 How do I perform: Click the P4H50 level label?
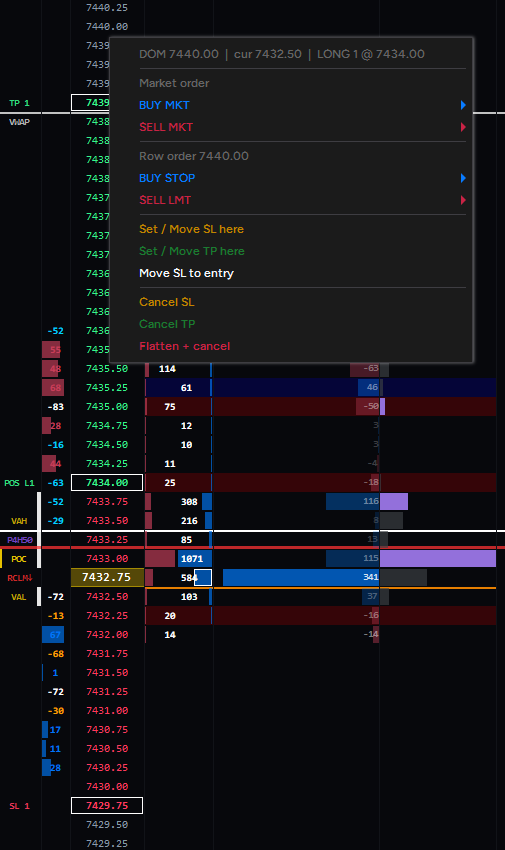[x=20, y=540]
